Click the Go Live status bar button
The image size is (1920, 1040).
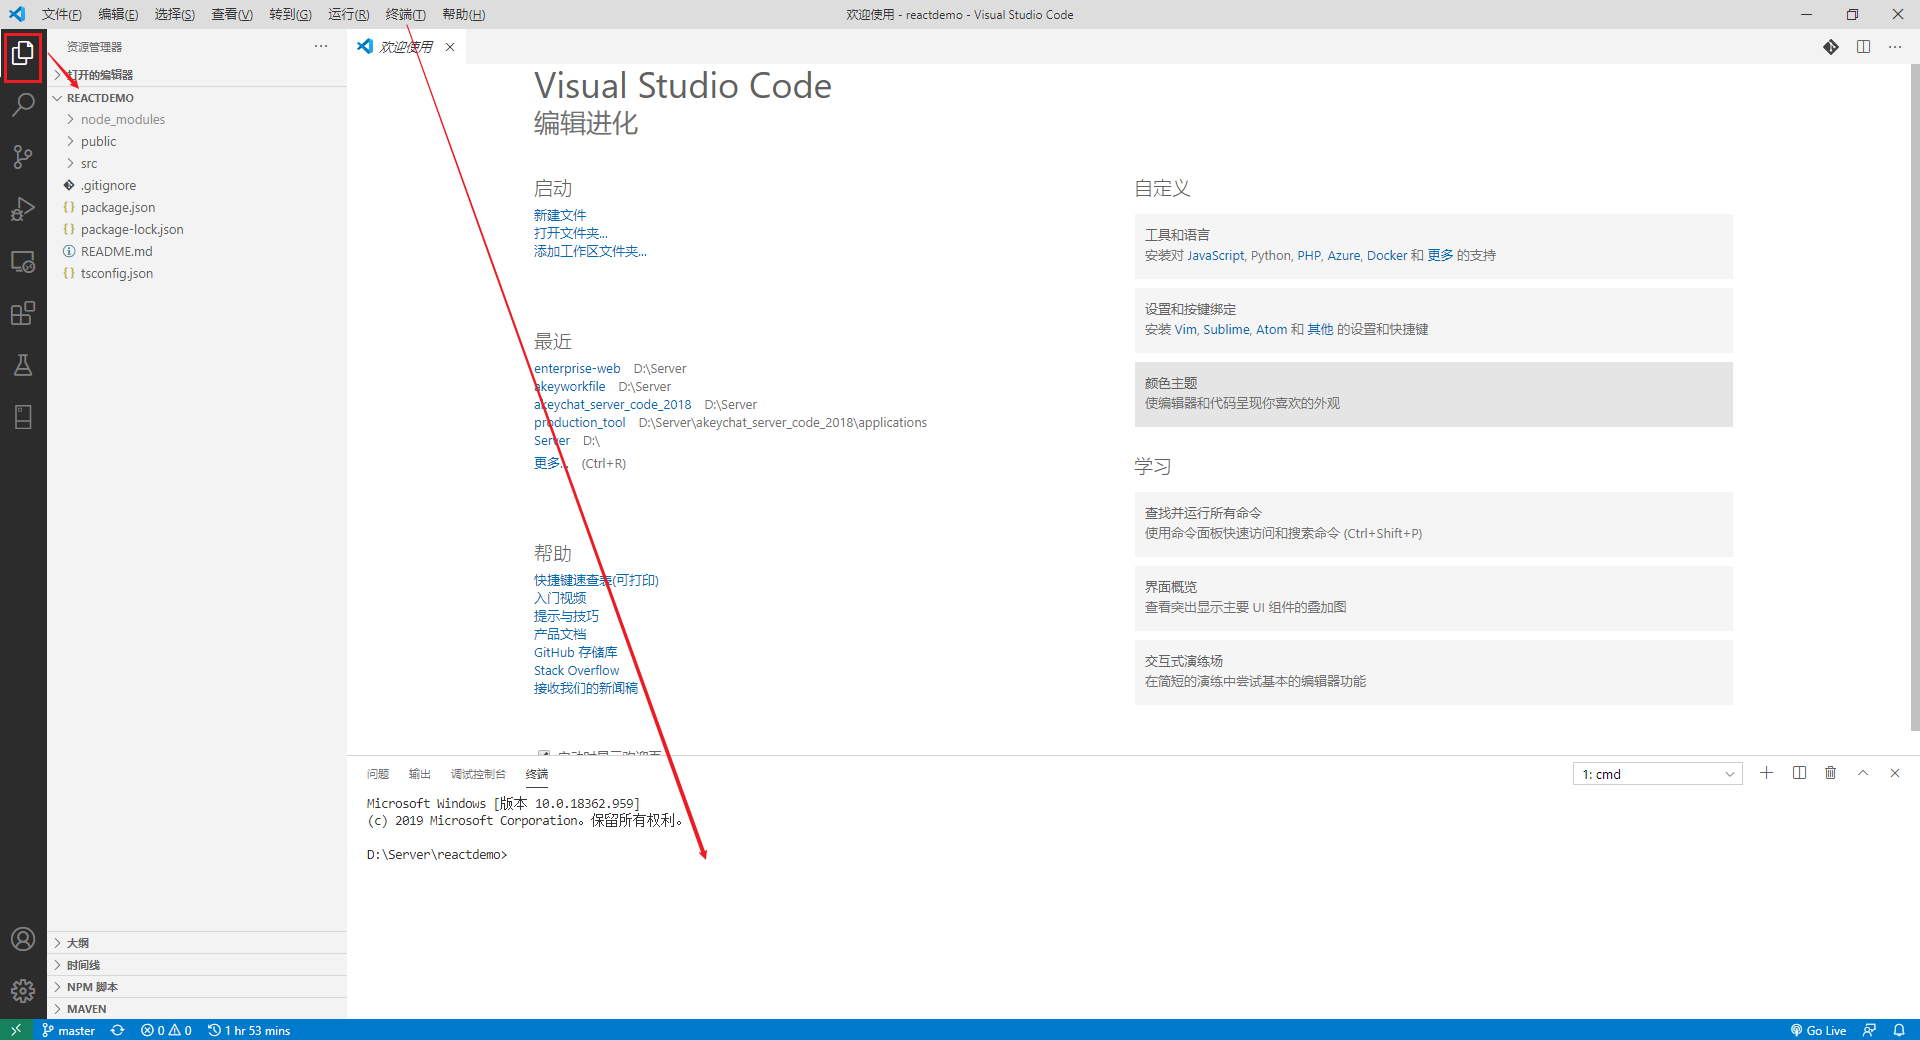click(x=1819, y=1030)
